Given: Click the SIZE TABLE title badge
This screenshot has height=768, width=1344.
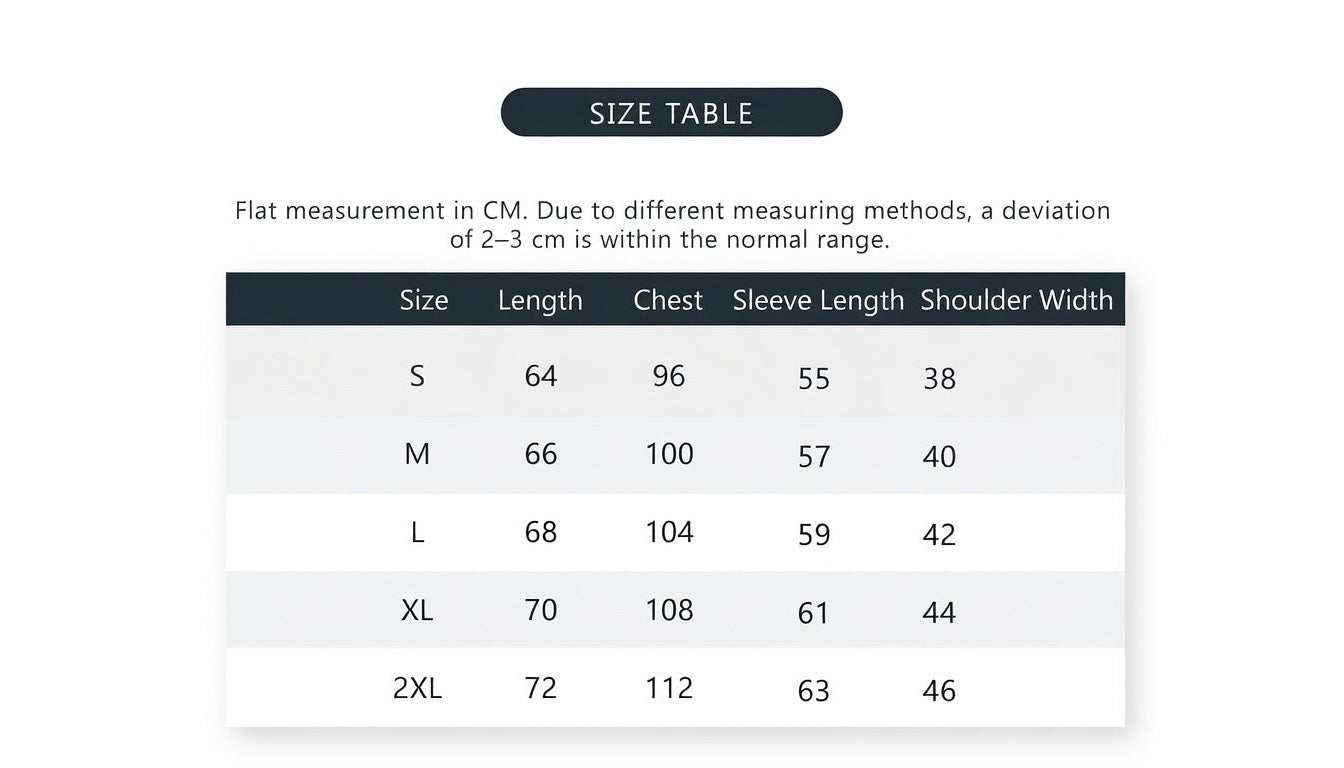Looking at the screenshot, I should [671, 112].
